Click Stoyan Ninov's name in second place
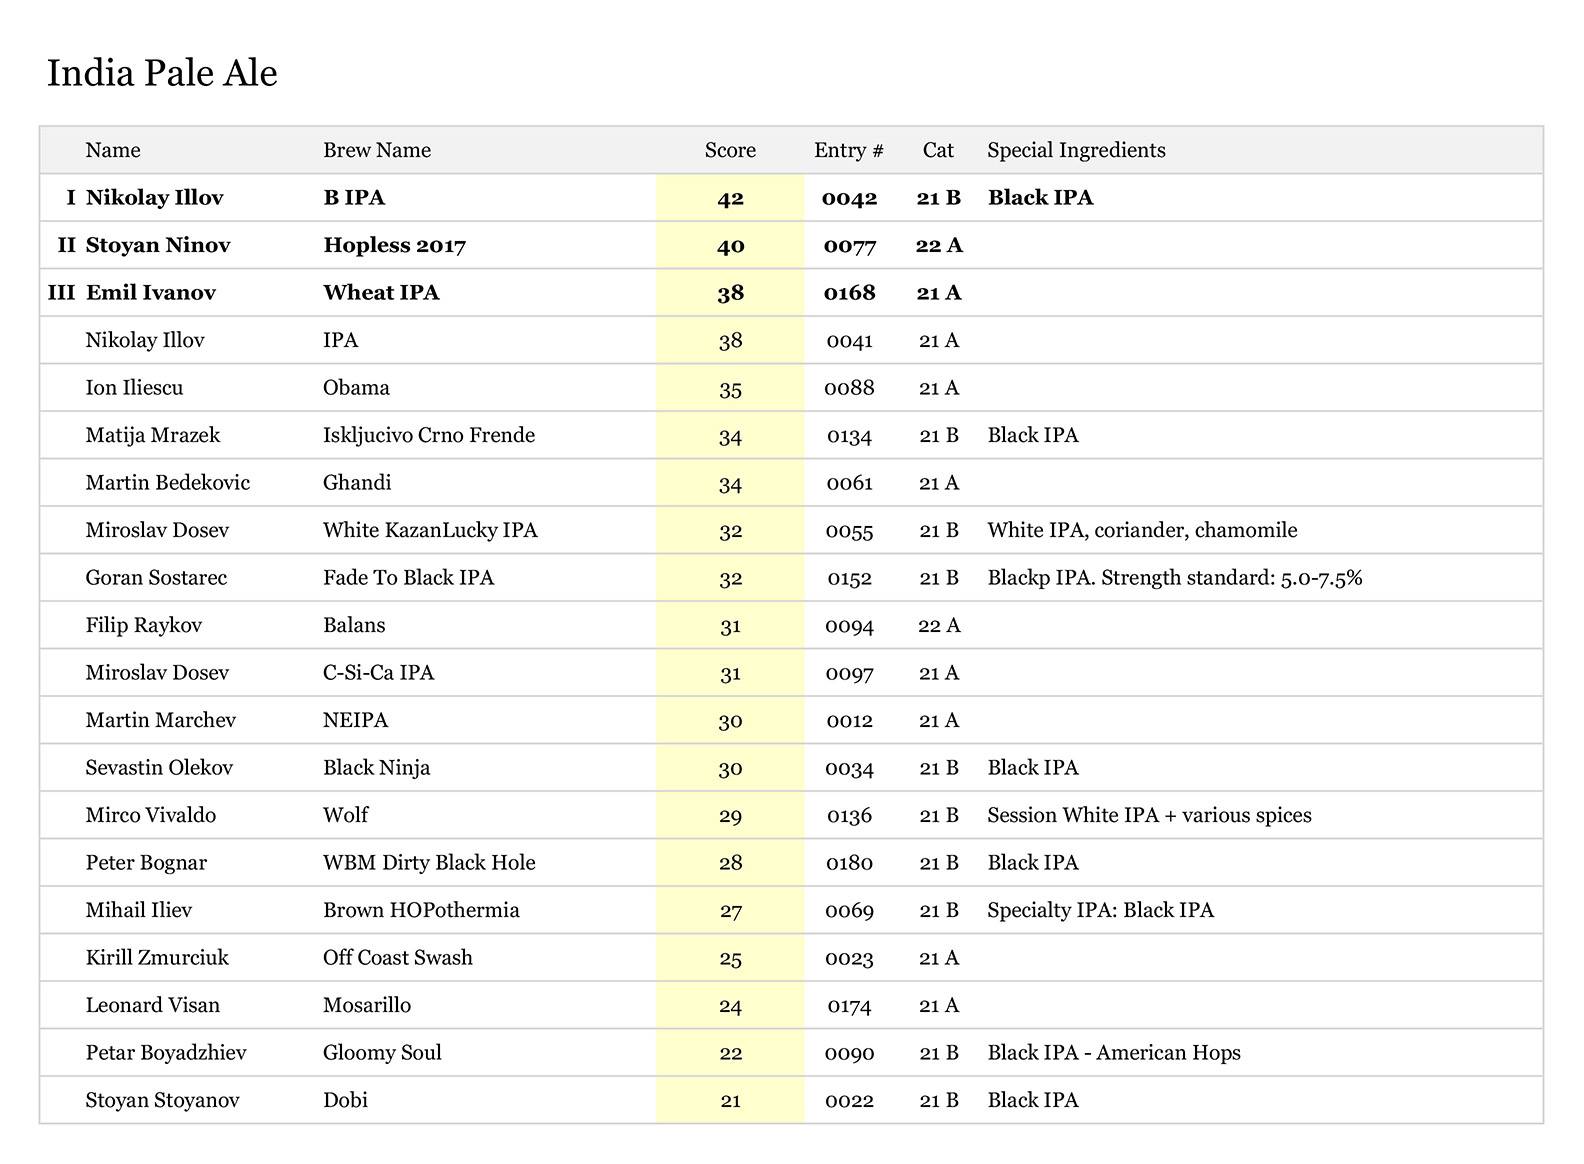1584x1164 pixels. [158, 246]
